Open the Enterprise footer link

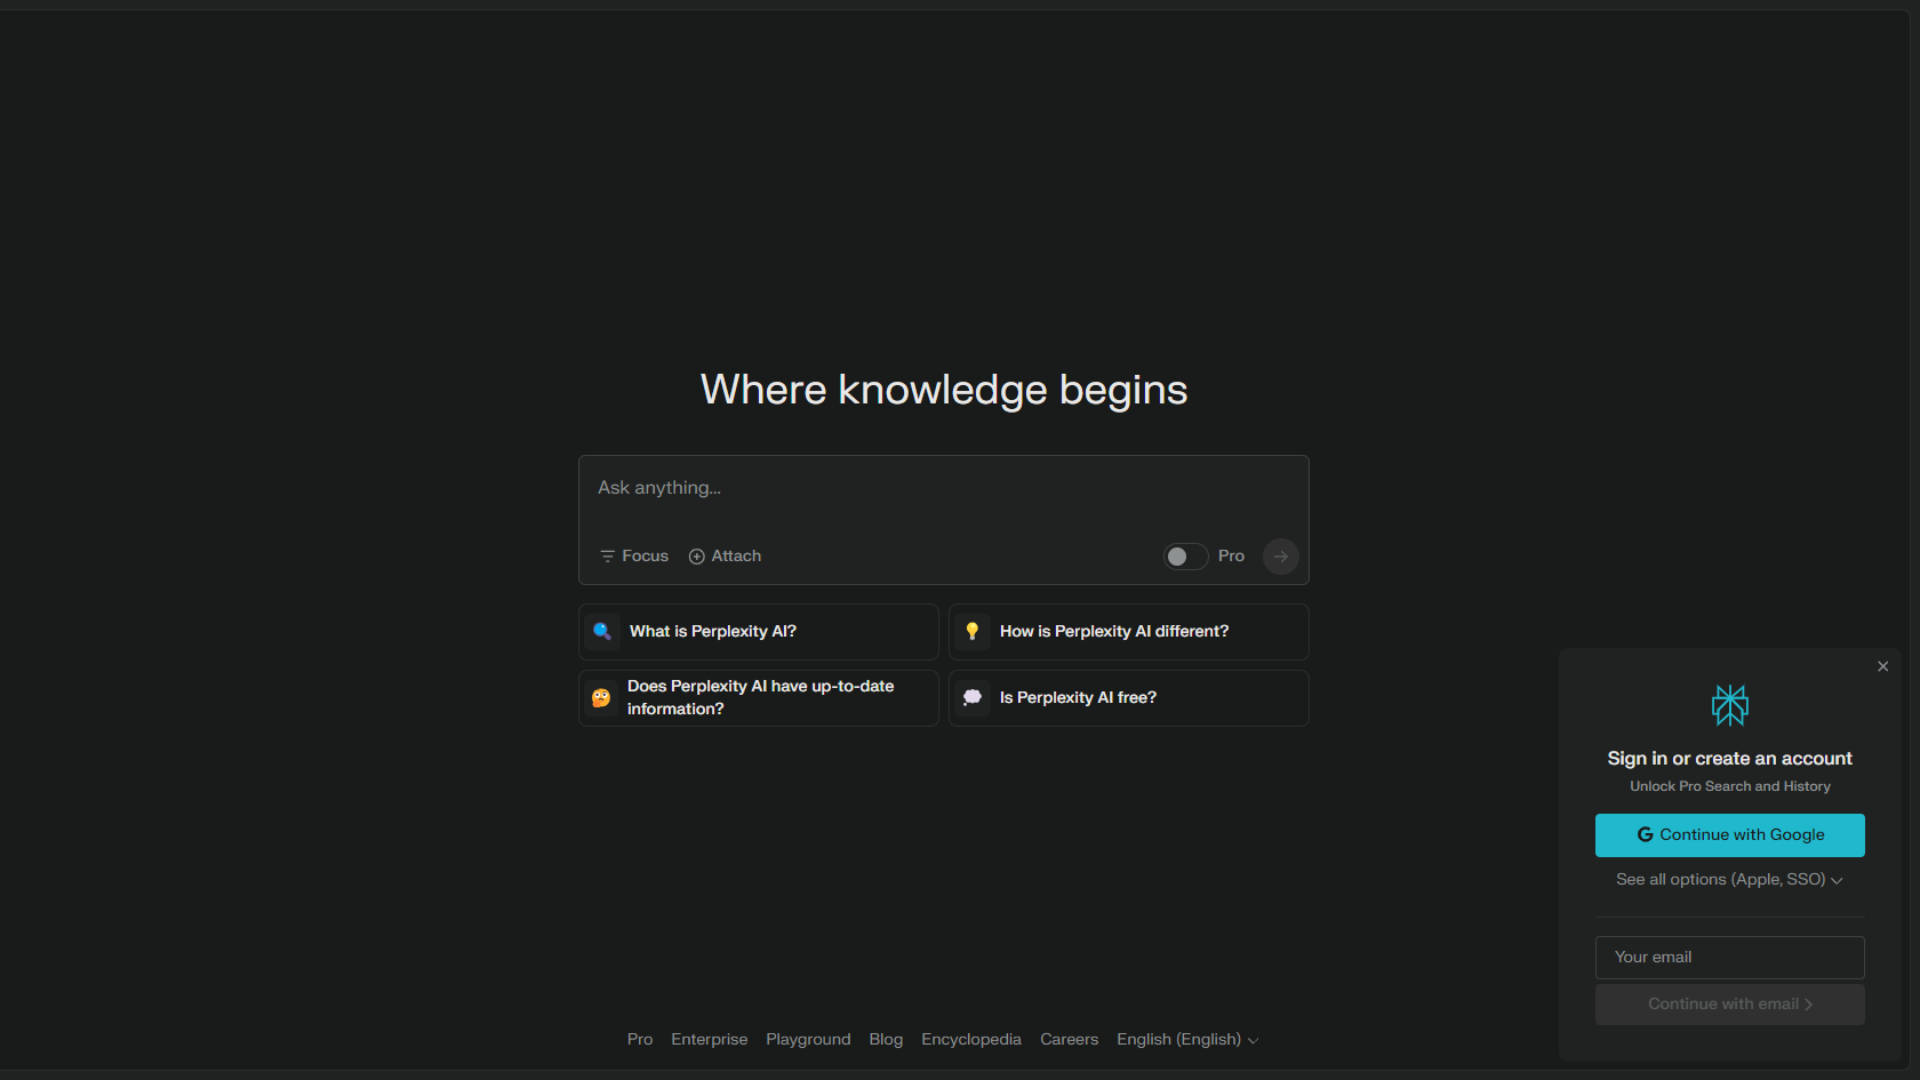coord(709,1040)
